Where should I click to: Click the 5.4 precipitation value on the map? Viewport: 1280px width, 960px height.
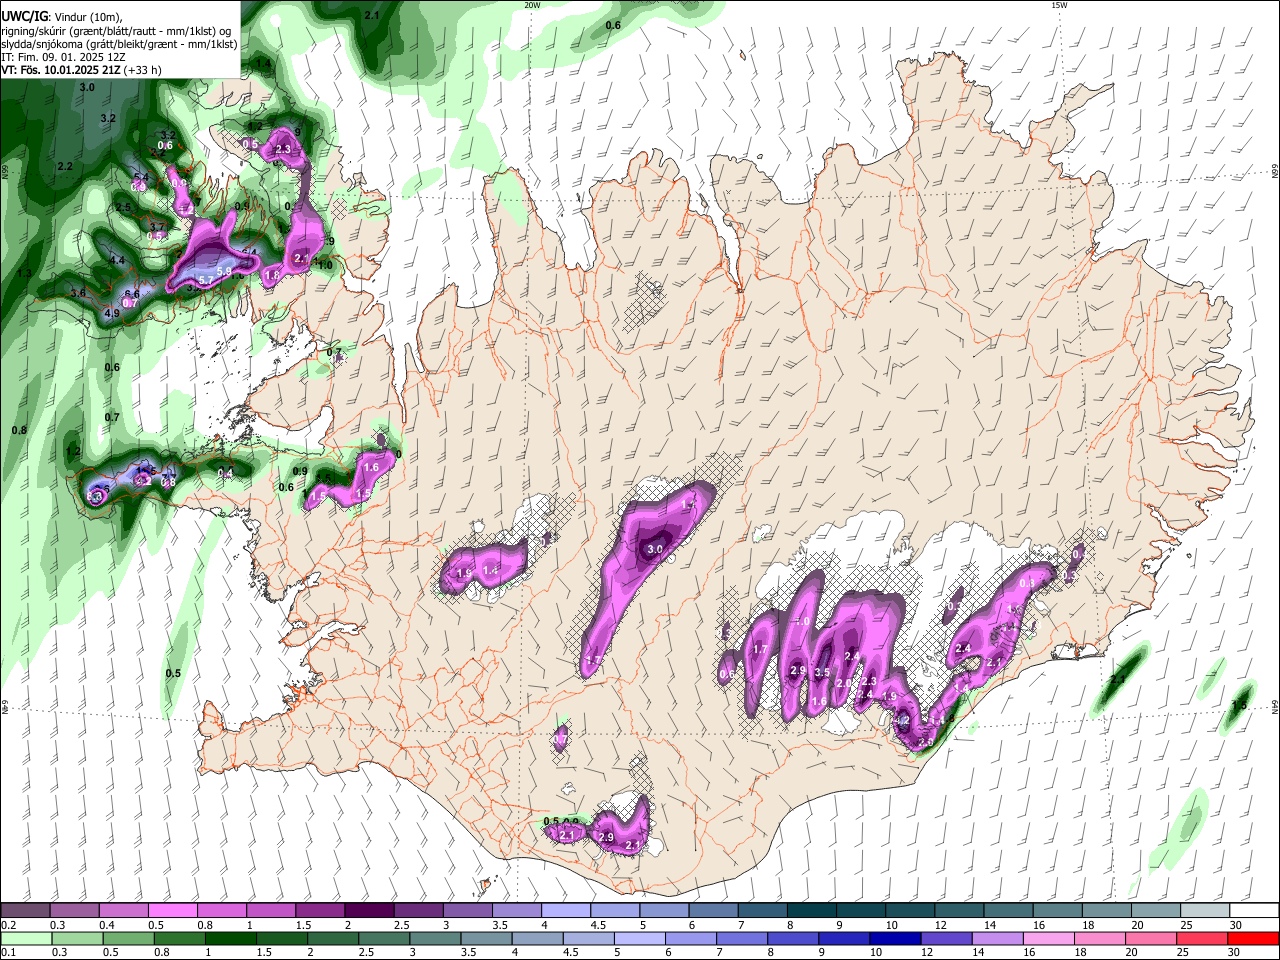click(x=141, y=177)
